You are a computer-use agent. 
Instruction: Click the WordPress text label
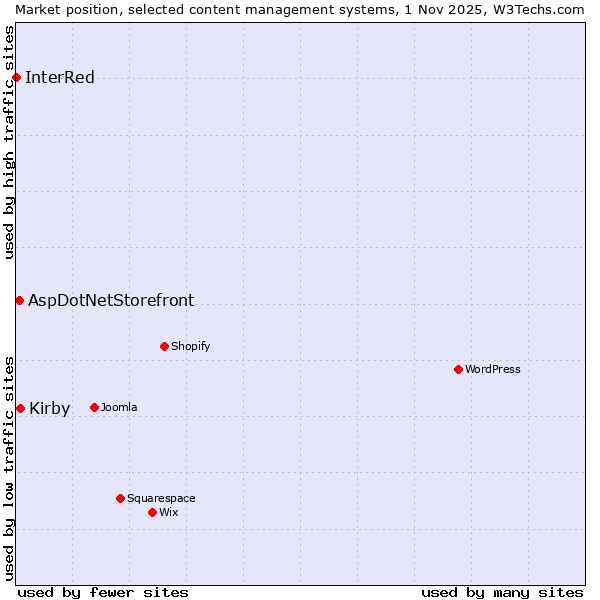[493, 369]
